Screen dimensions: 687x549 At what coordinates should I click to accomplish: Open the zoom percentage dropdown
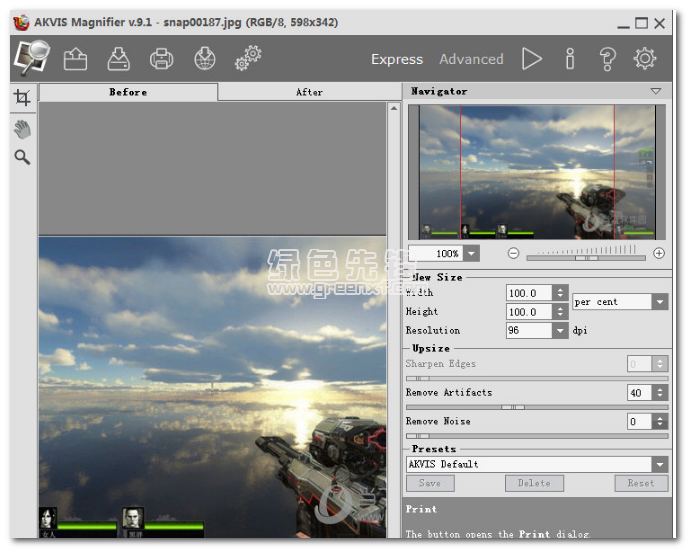[471, 254]
